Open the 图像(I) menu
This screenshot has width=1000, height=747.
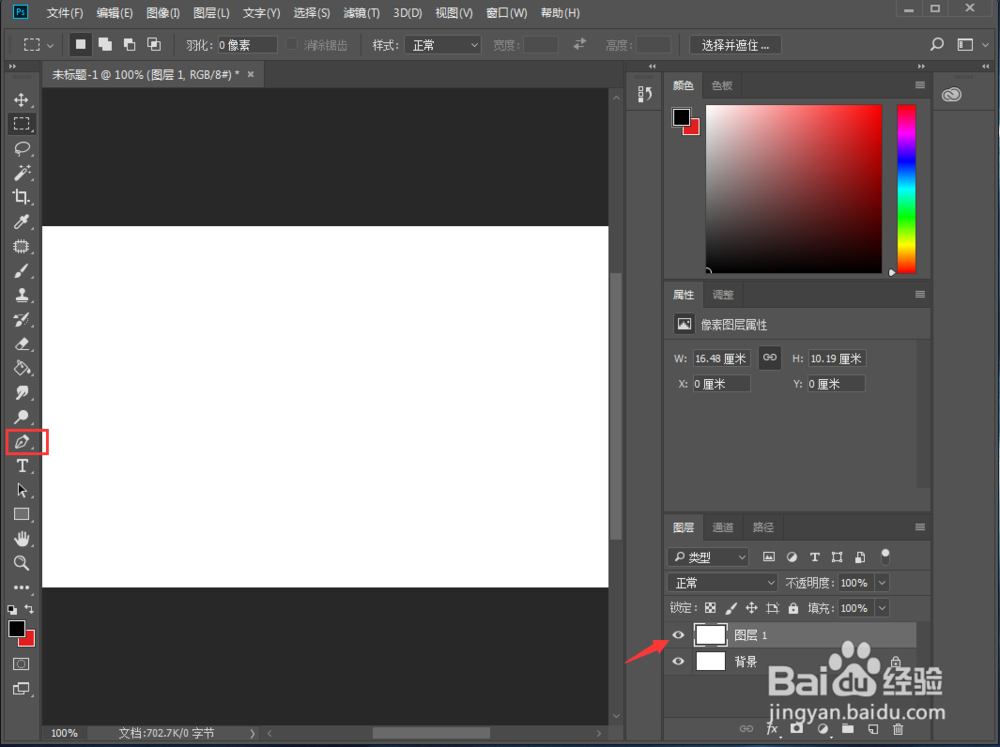pos(163,13)
